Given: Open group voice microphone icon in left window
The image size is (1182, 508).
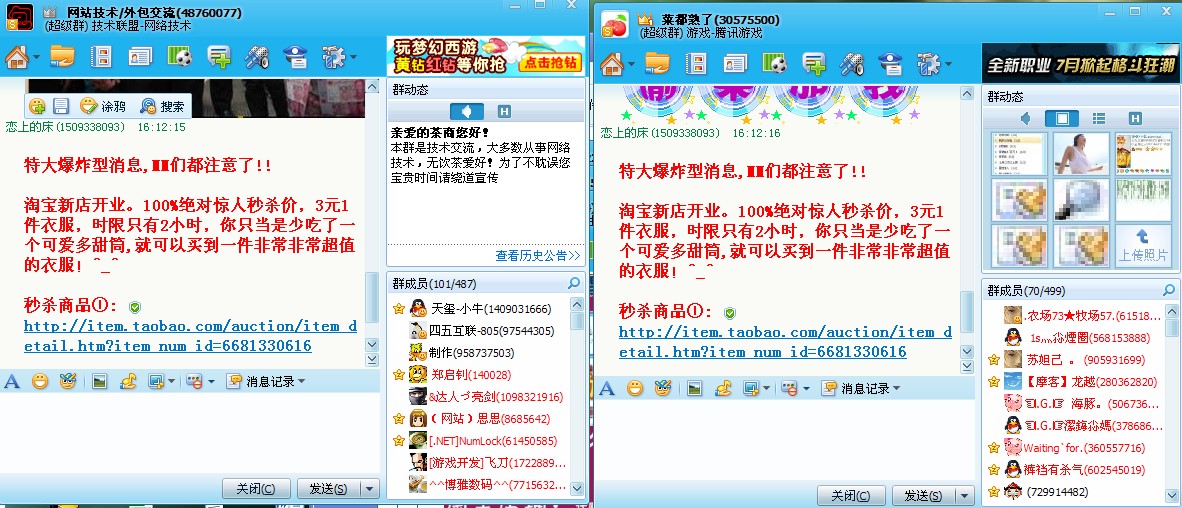Looking at the screenshot, I should point(257,57).
